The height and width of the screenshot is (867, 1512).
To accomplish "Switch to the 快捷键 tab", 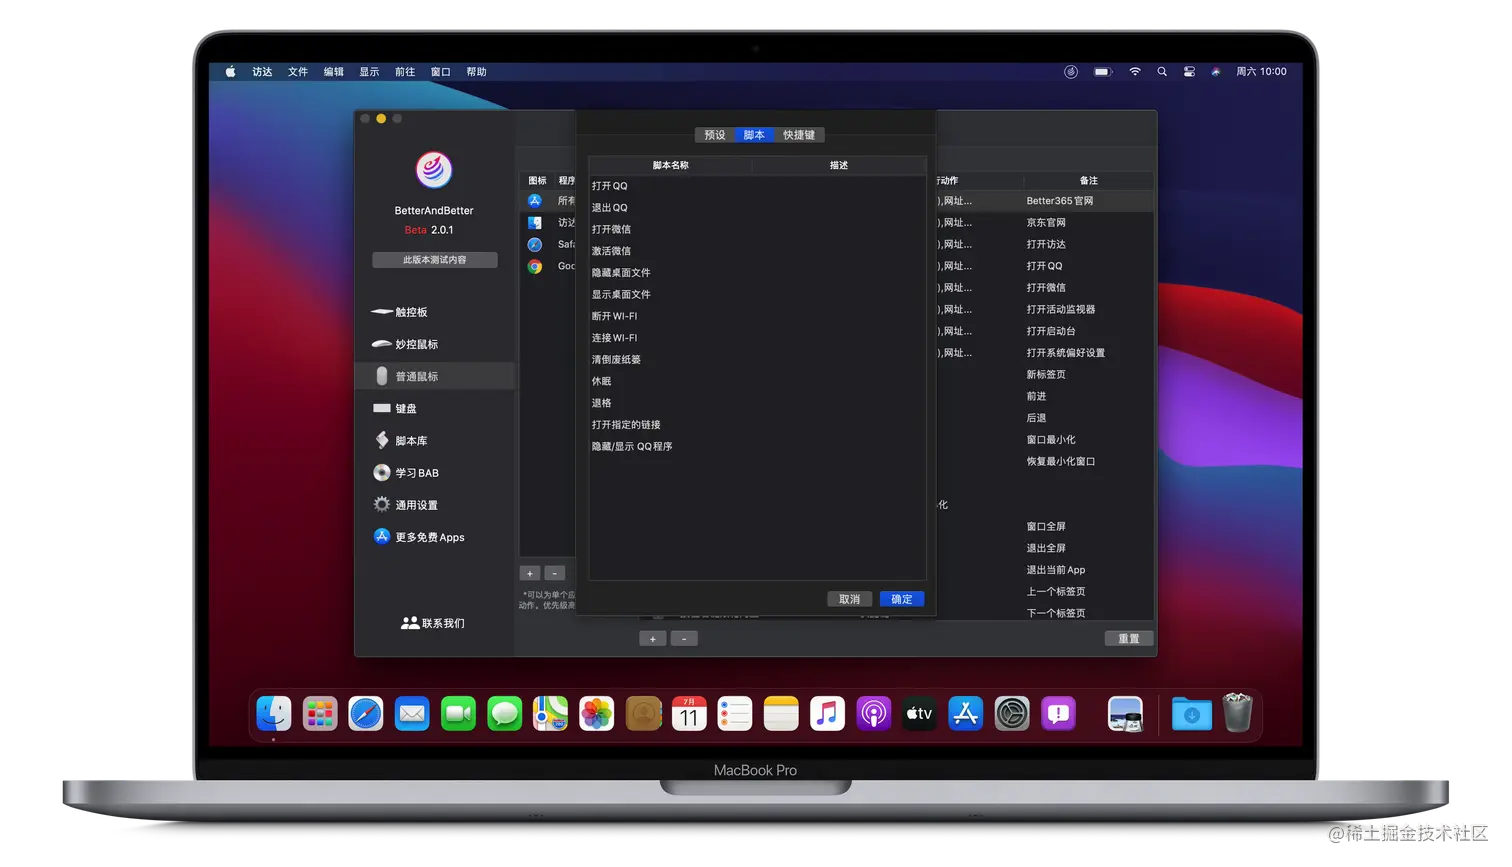I will pos(798,135).
